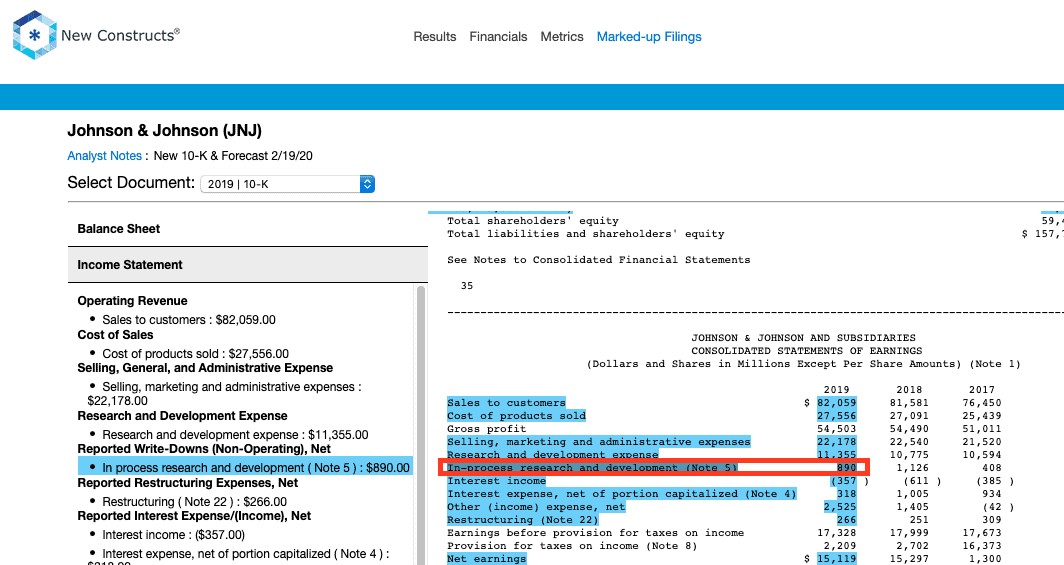Click highlighted Restructuring (Note 22) in filing
1064x565 pixels.
click(x=522, y=520)
